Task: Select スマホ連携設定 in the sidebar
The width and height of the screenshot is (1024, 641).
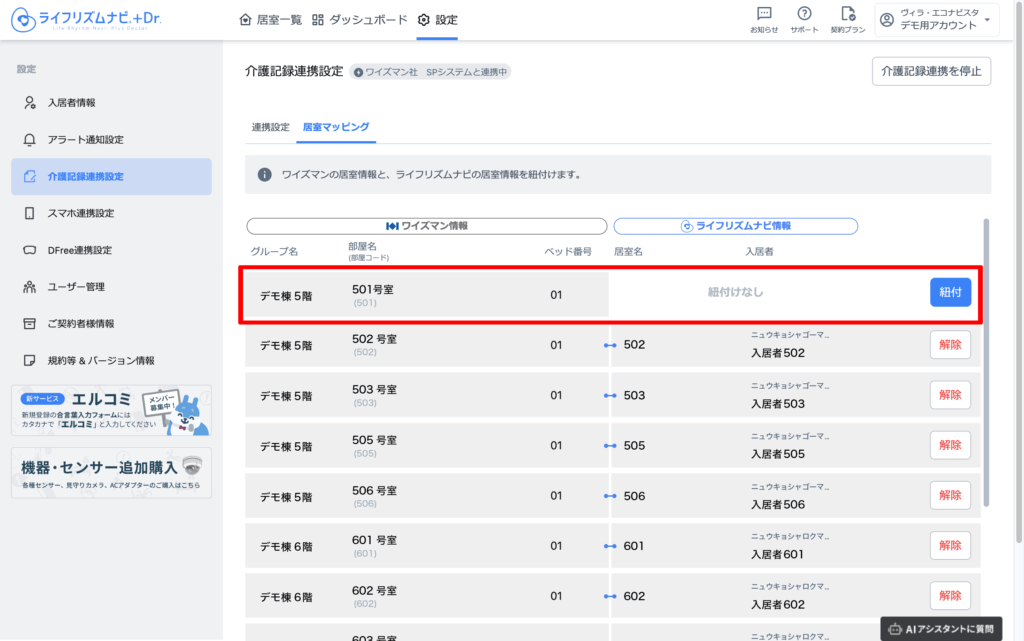Action: click(x=81, y=214)
